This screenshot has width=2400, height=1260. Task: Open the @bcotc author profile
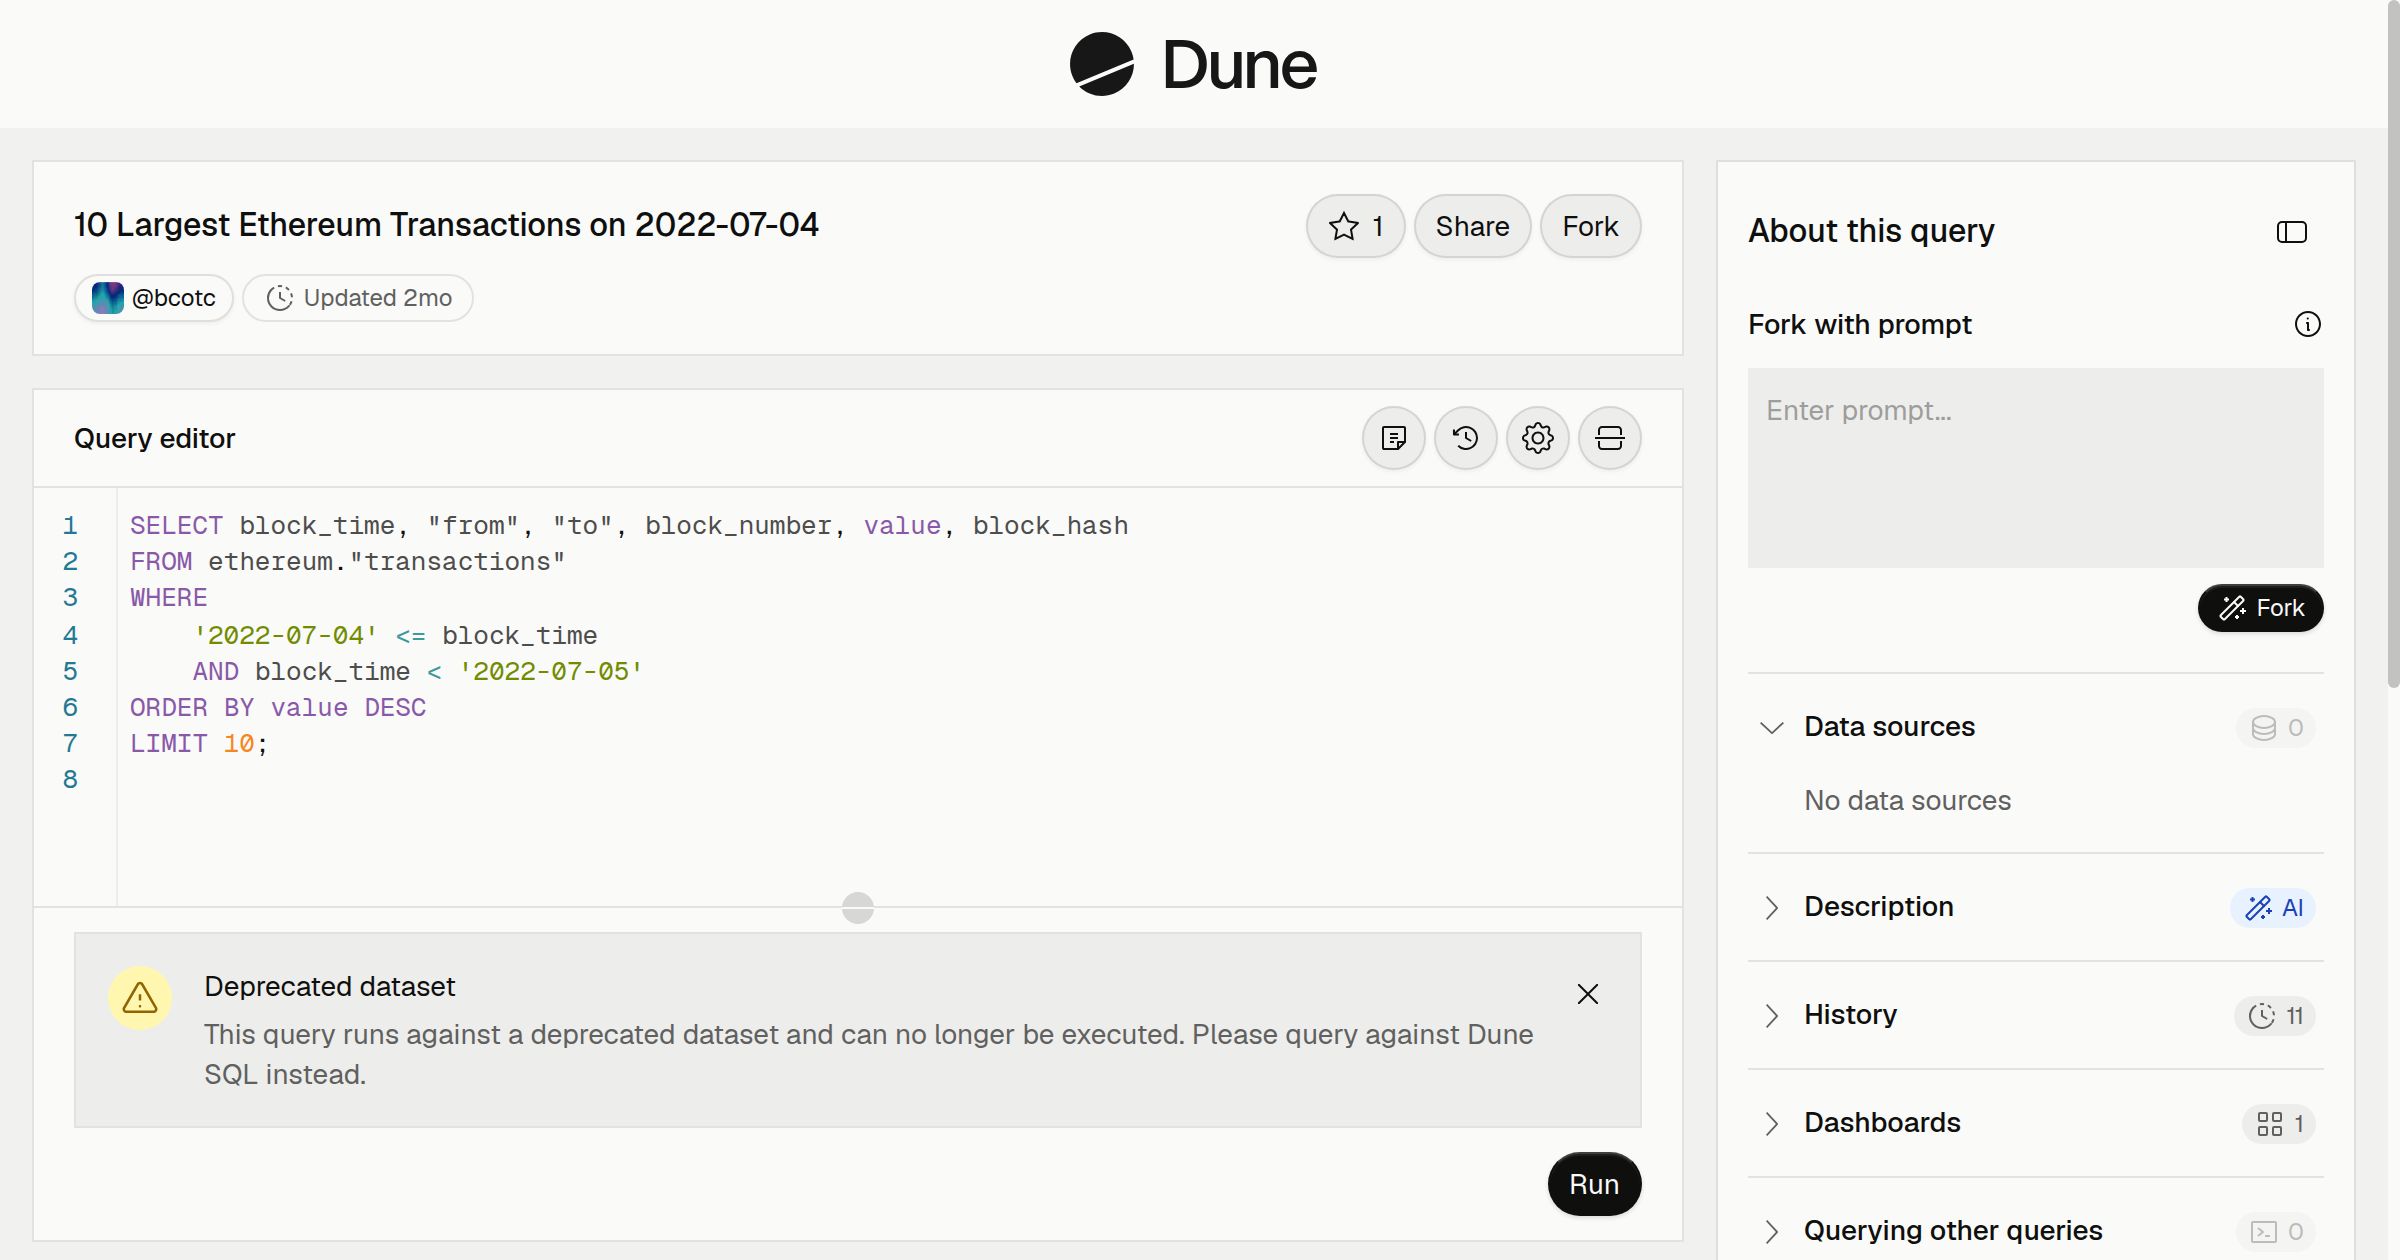pyautogui.click(x=154, y=298)
